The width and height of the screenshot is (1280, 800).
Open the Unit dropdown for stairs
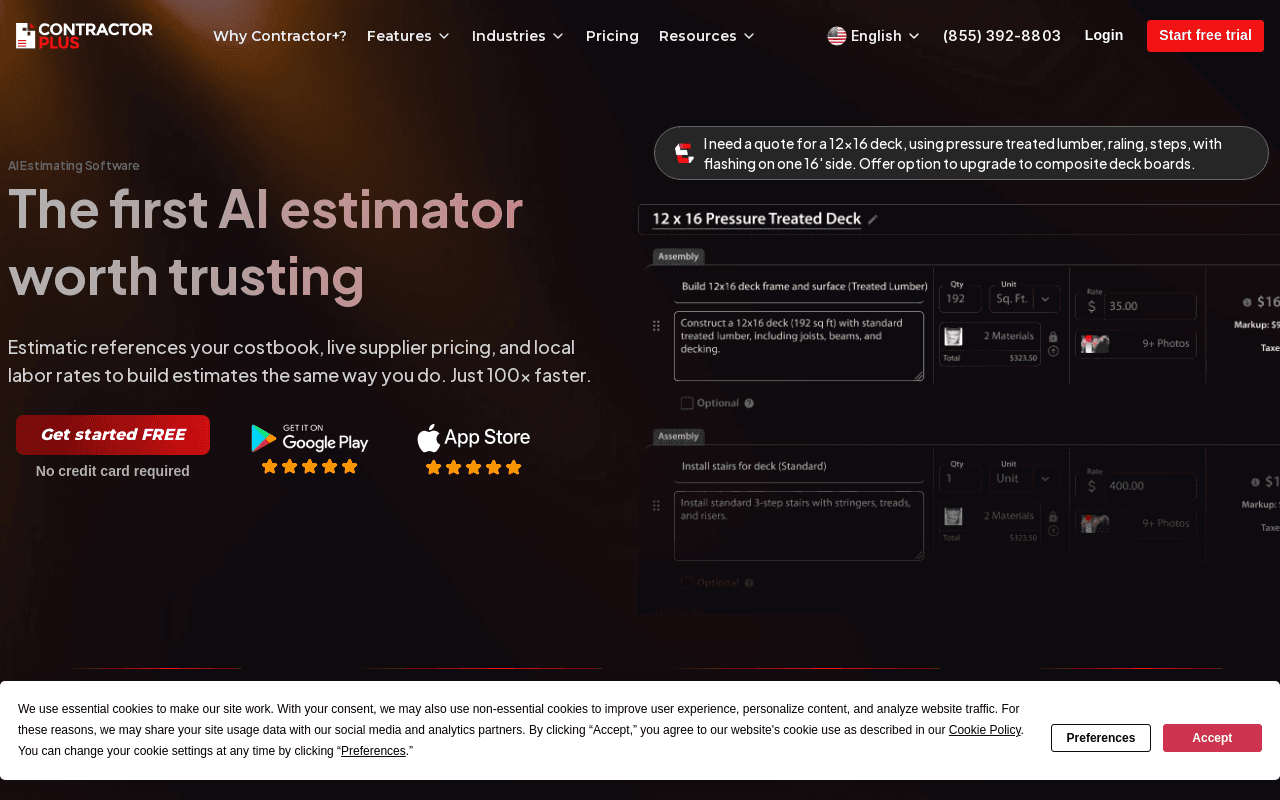[x=1024, y=479]
